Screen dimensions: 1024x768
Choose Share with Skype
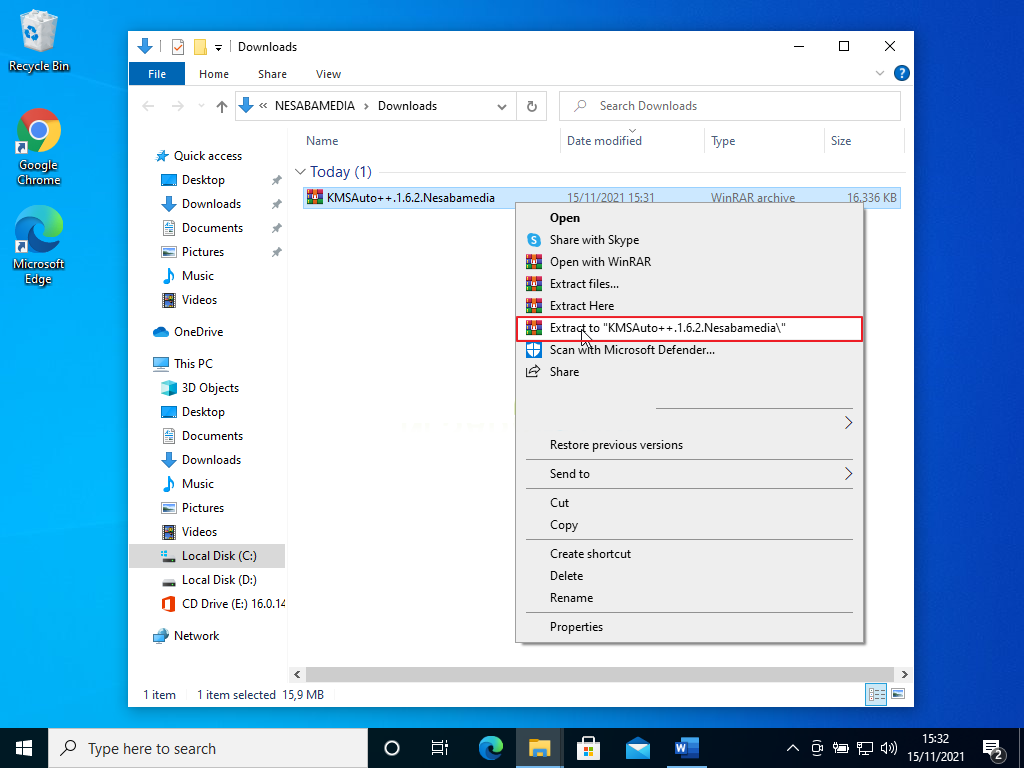point(689,240)
